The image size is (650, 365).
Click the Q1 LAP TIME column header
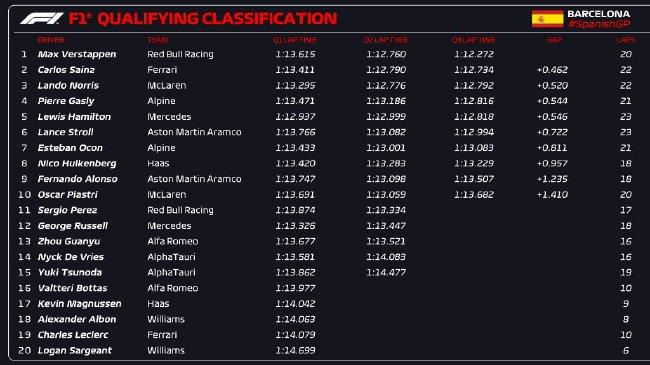tap(295, 40)
